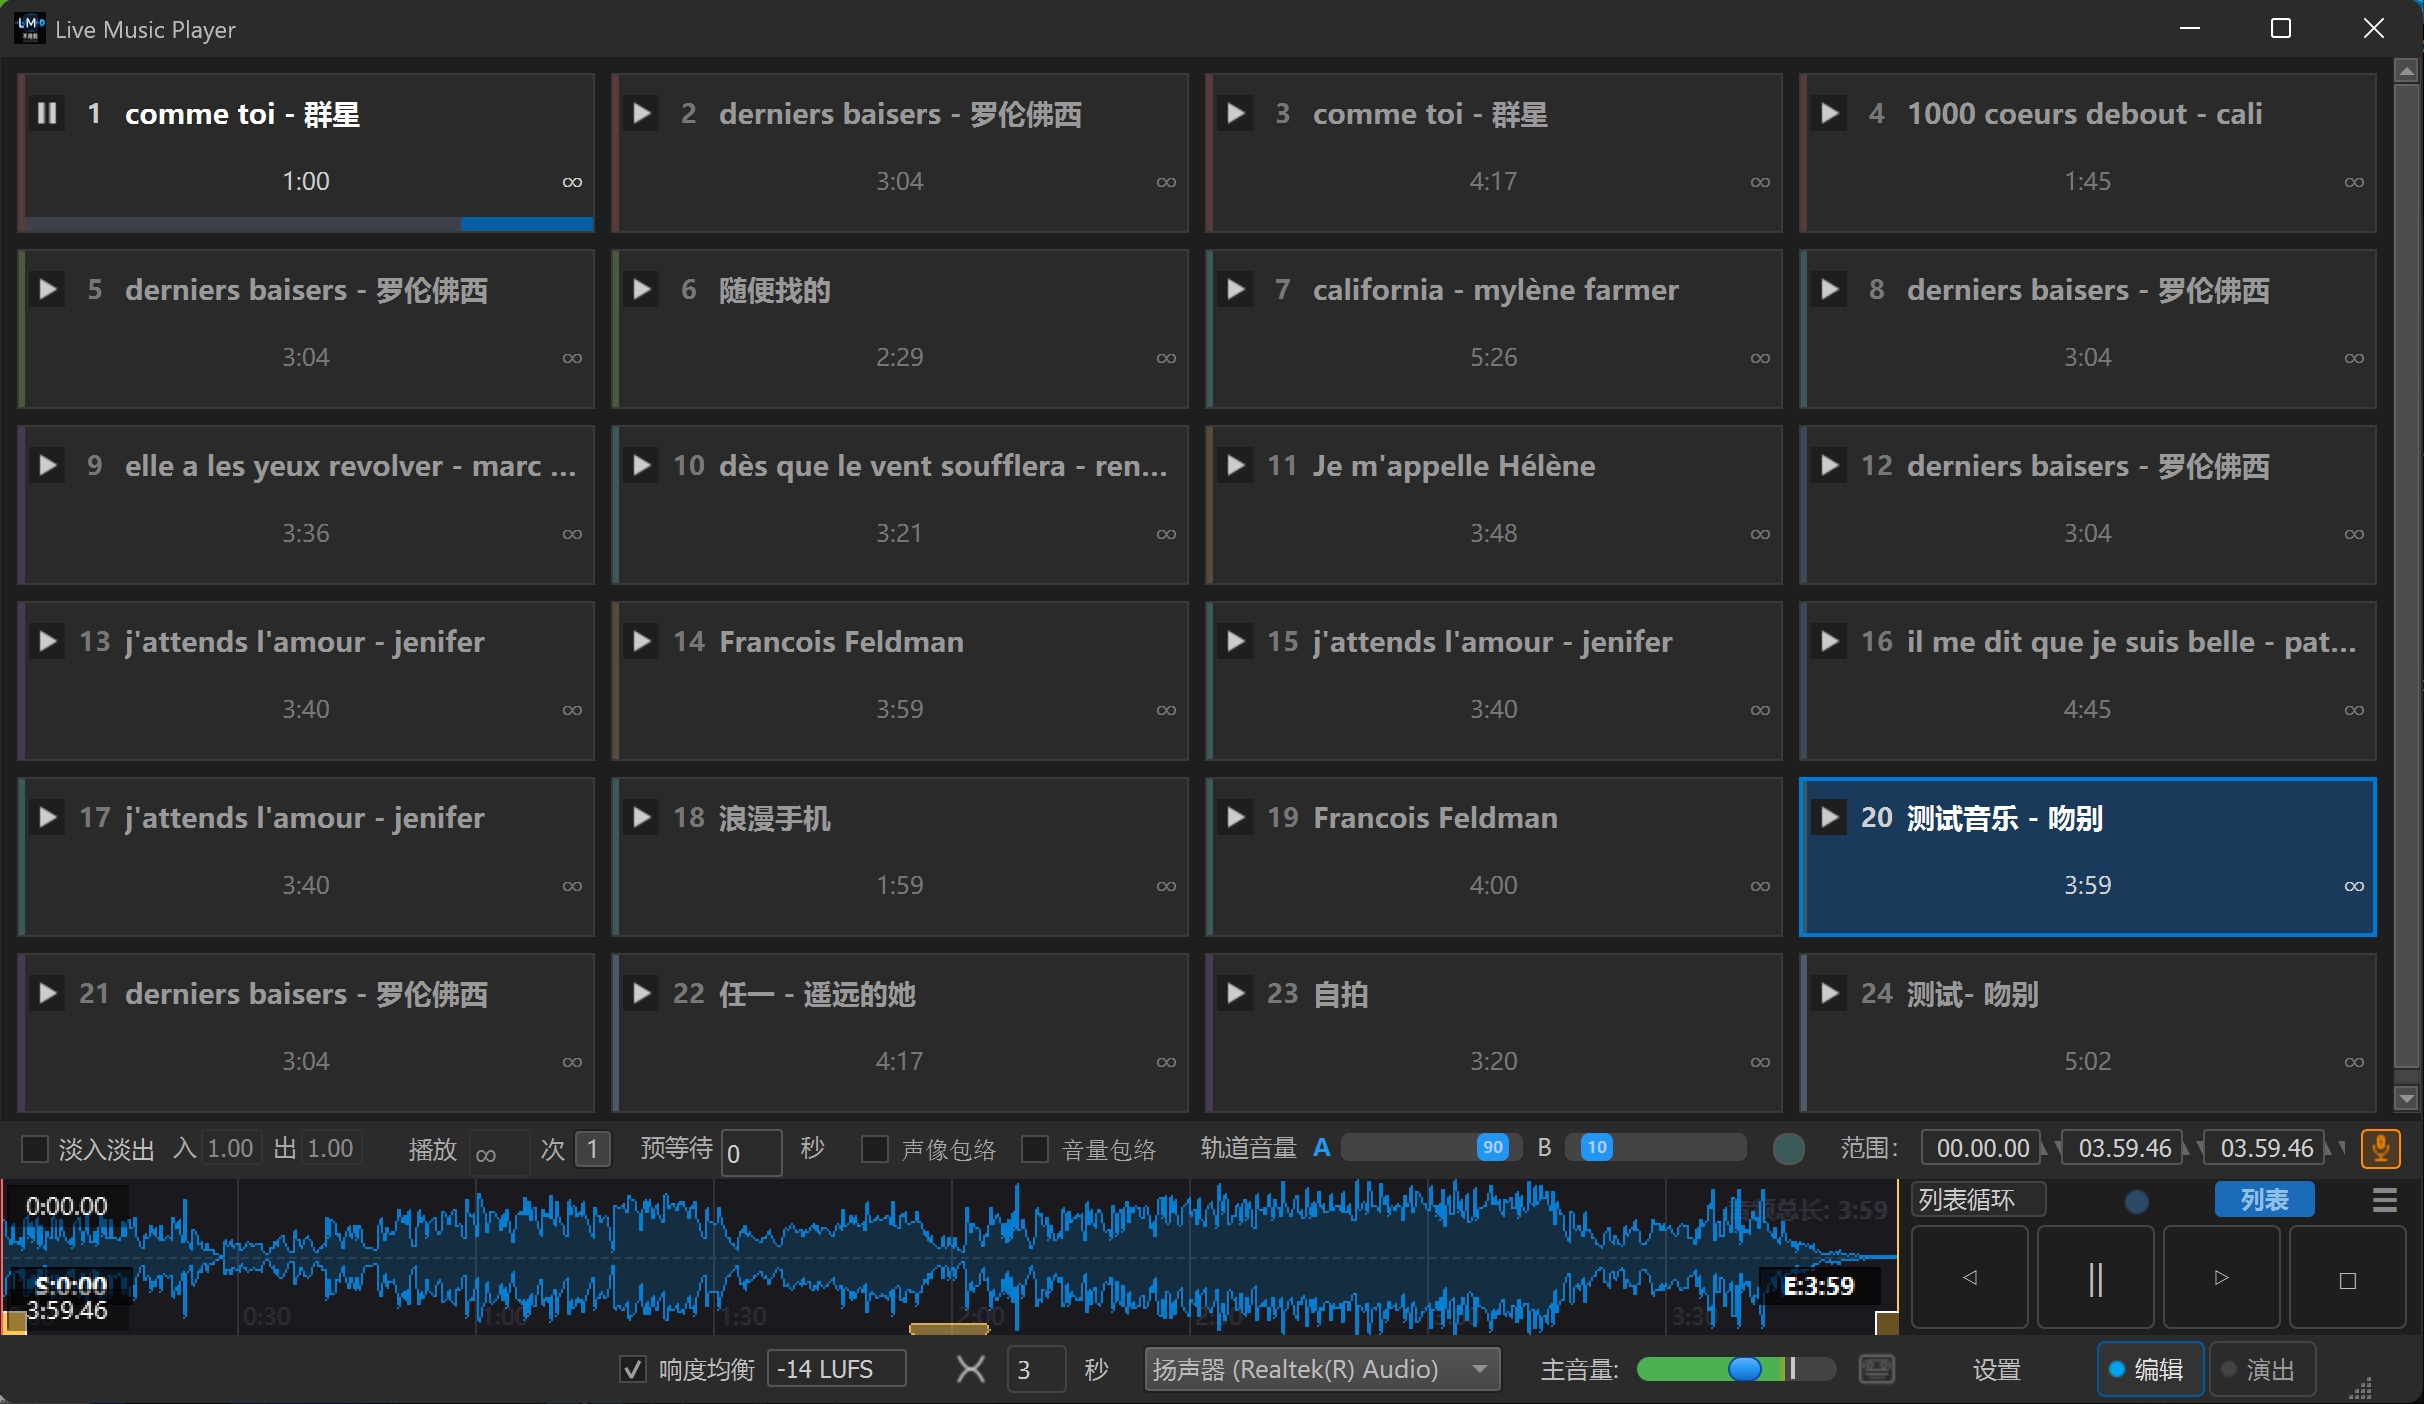Click the previous track button

[x=1970, y=1278]
